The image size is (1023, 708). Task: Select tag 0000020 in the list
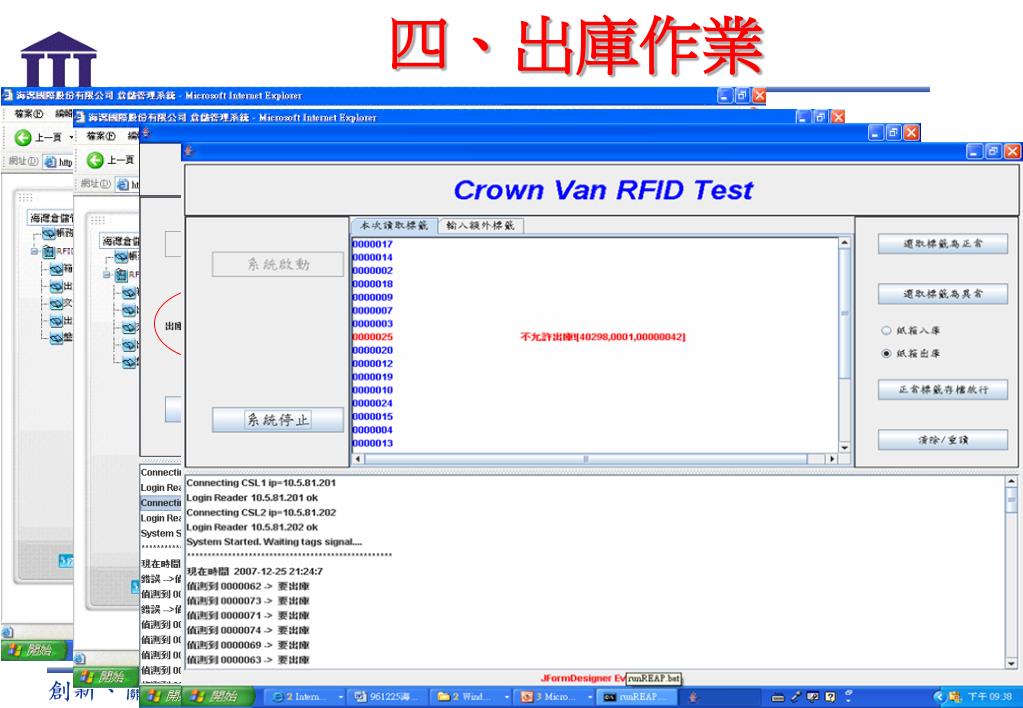click(x=373, y=350)
